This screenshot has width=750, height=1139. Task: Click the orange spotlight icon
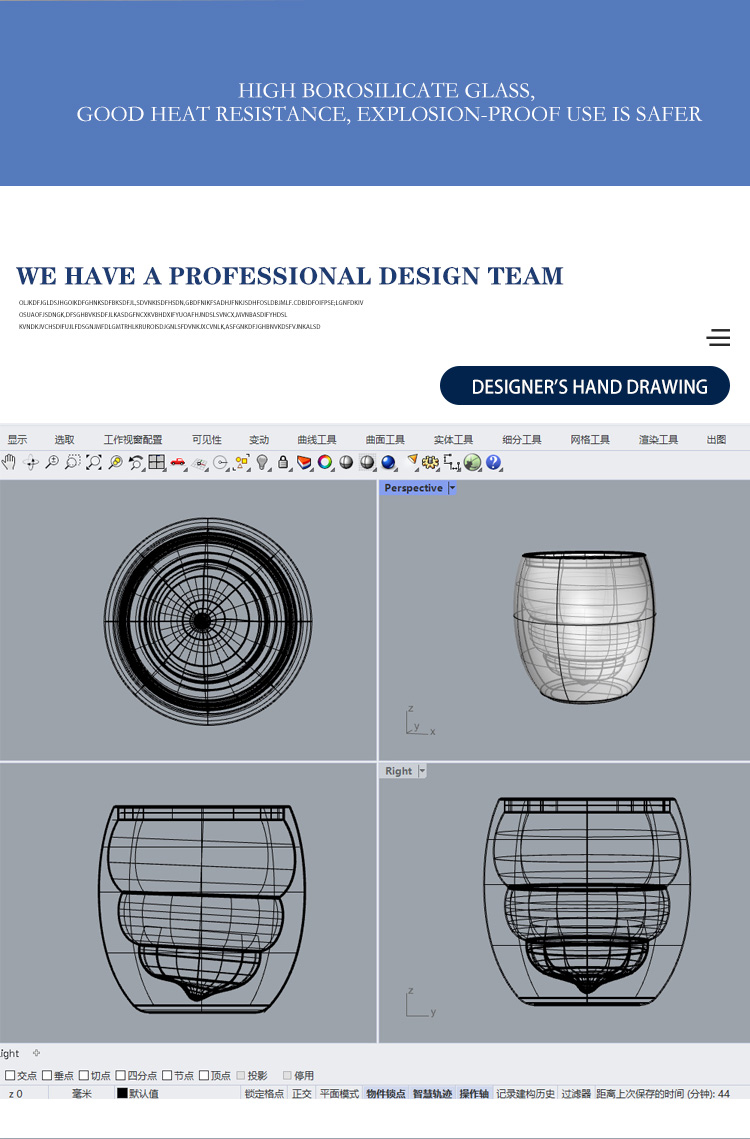(412, 461)
